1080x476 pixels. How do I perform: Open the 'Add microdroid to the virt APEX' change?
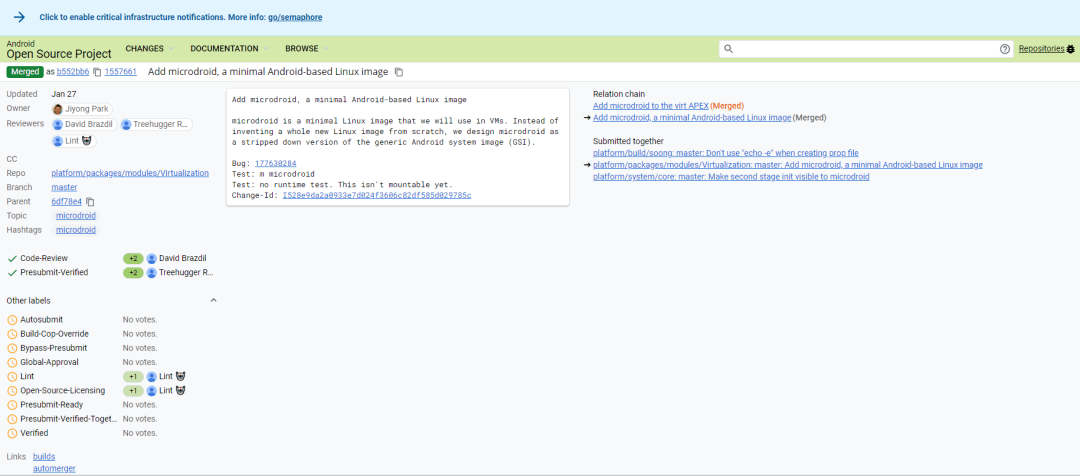click(x=650, y=105)
